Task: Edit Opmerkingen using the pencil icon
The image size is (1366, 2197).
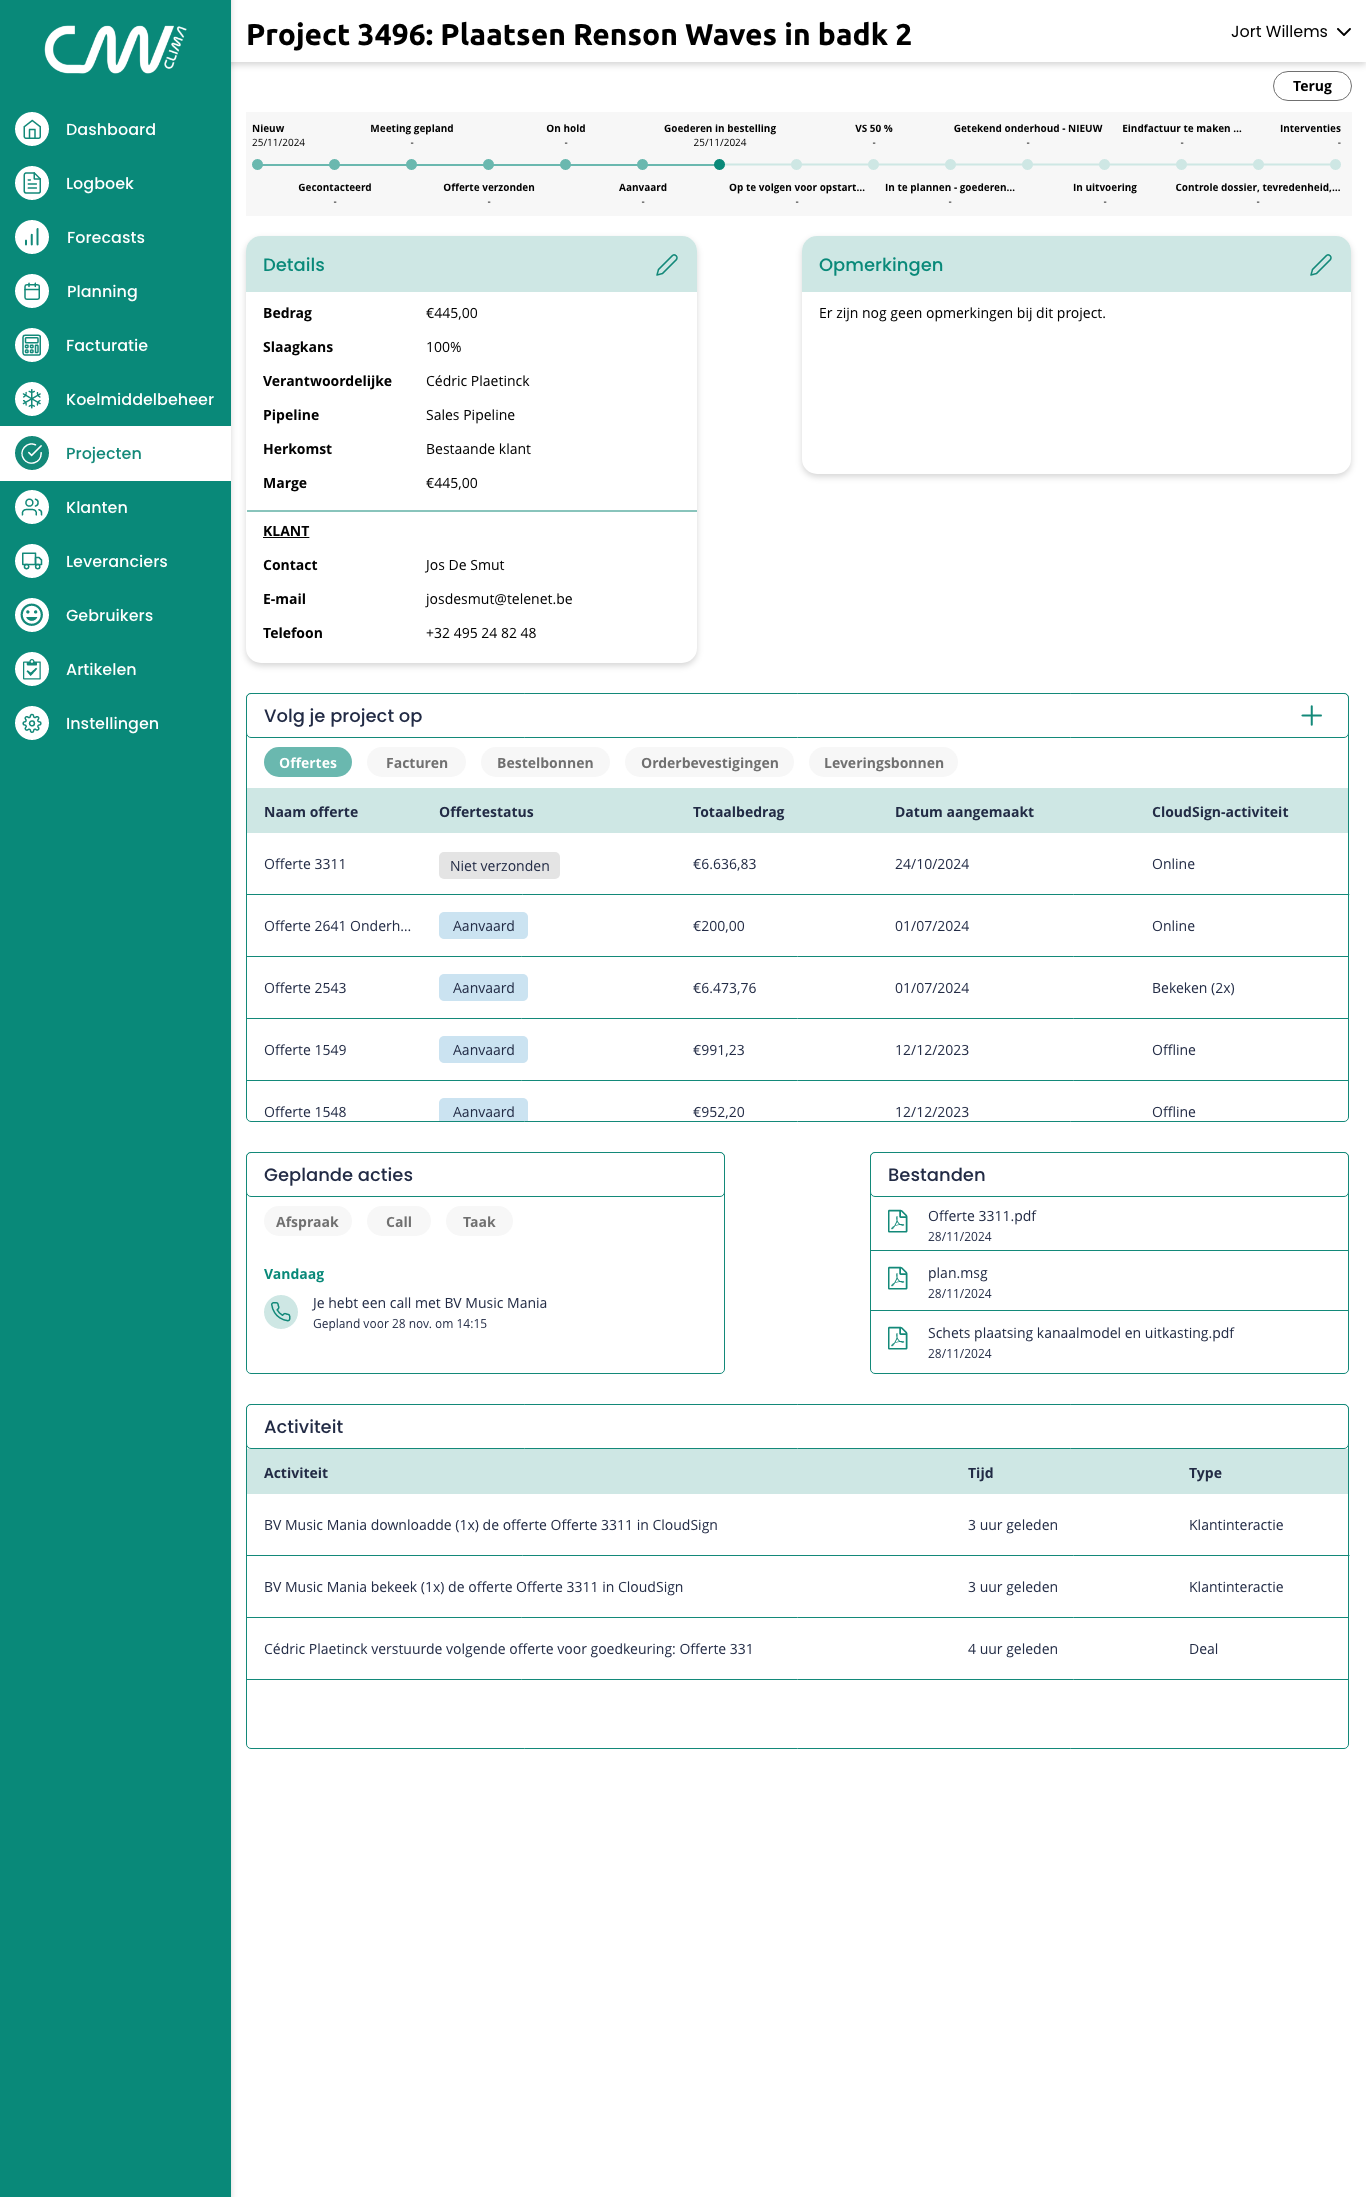Action: [x=1320, y=265]
